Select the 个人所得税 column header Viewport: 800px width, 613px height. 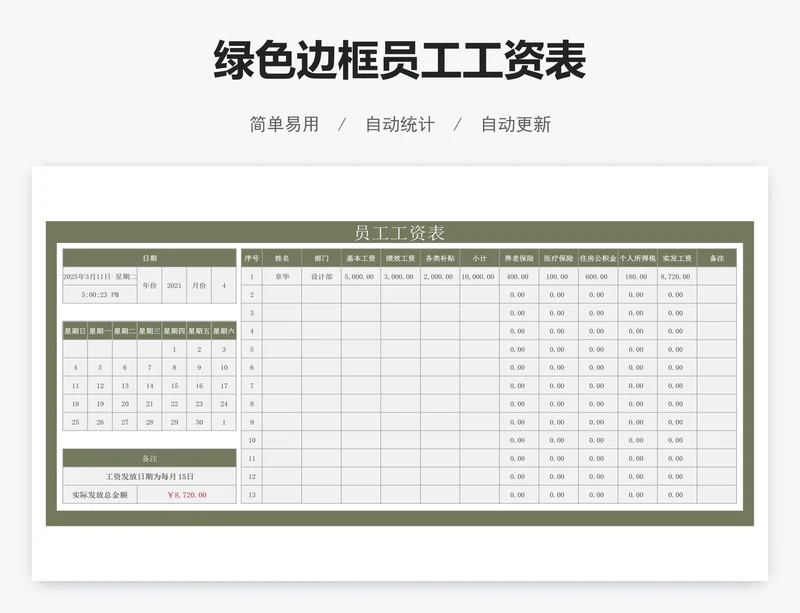tap(637, 258)
